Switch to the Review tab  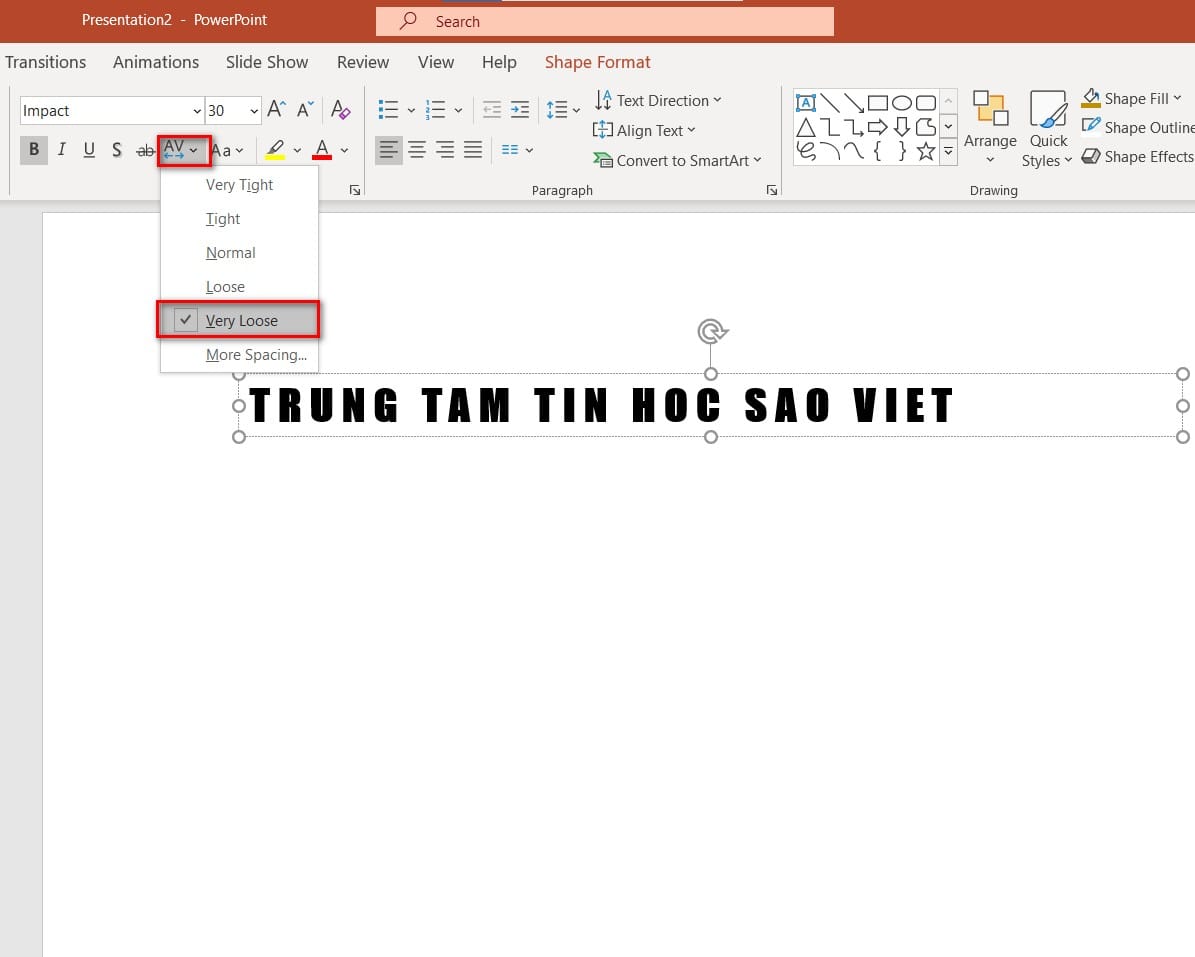(363, 62)
